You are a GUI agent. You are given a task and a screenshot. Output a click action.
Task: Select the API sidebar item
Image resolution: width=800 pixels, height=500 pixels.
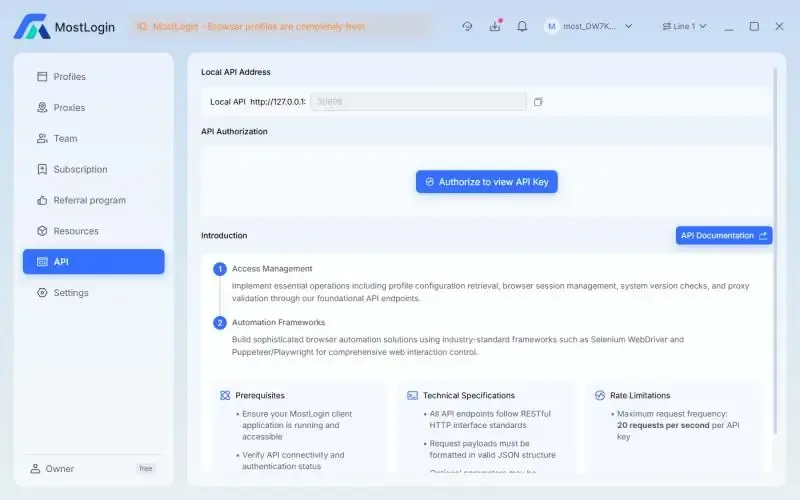93,262
